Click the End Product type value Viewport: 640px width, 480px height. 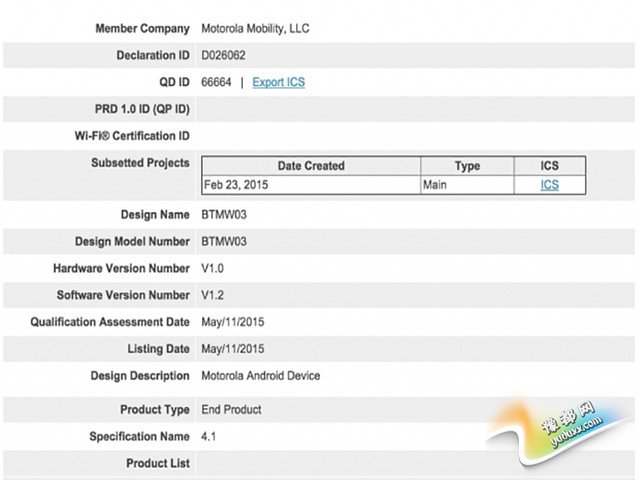(x=232, y=410)
